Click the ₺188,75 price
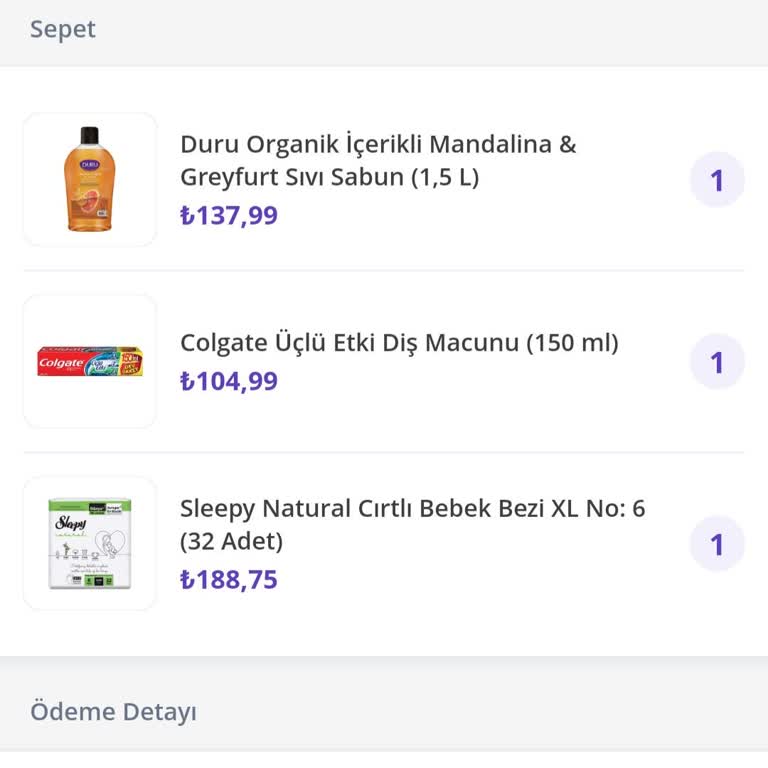 229,580
